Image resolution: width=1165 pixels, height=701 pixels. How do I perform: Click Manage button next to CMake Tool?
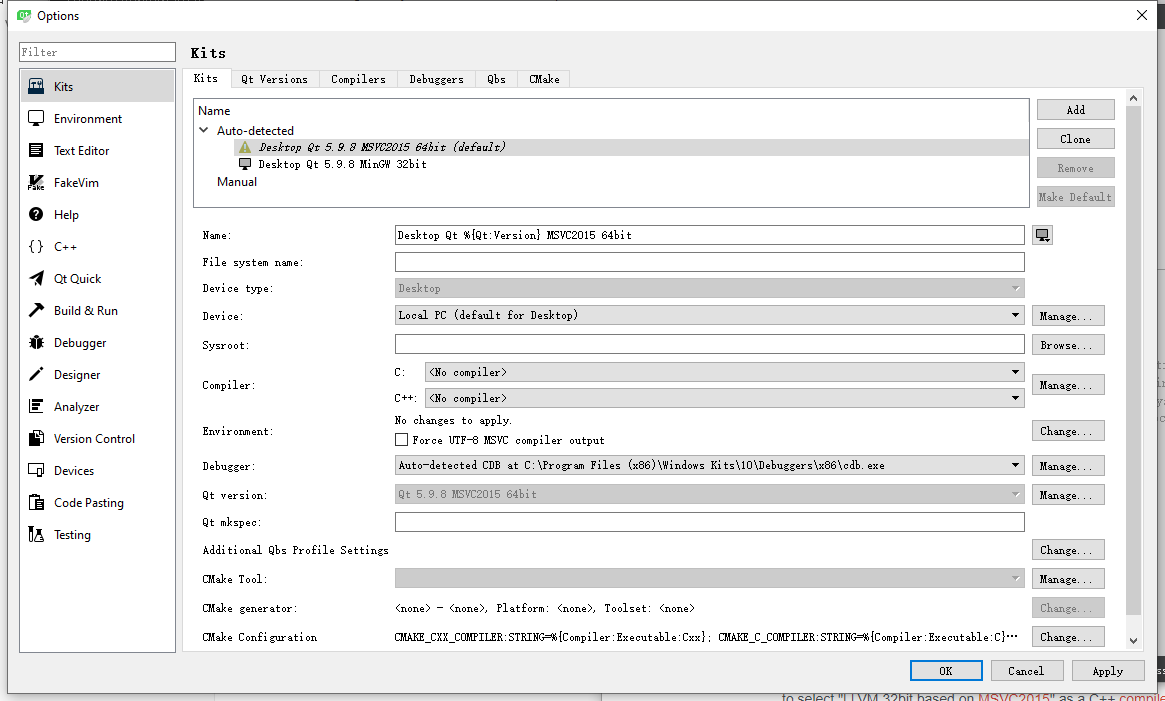(1068, 579)
